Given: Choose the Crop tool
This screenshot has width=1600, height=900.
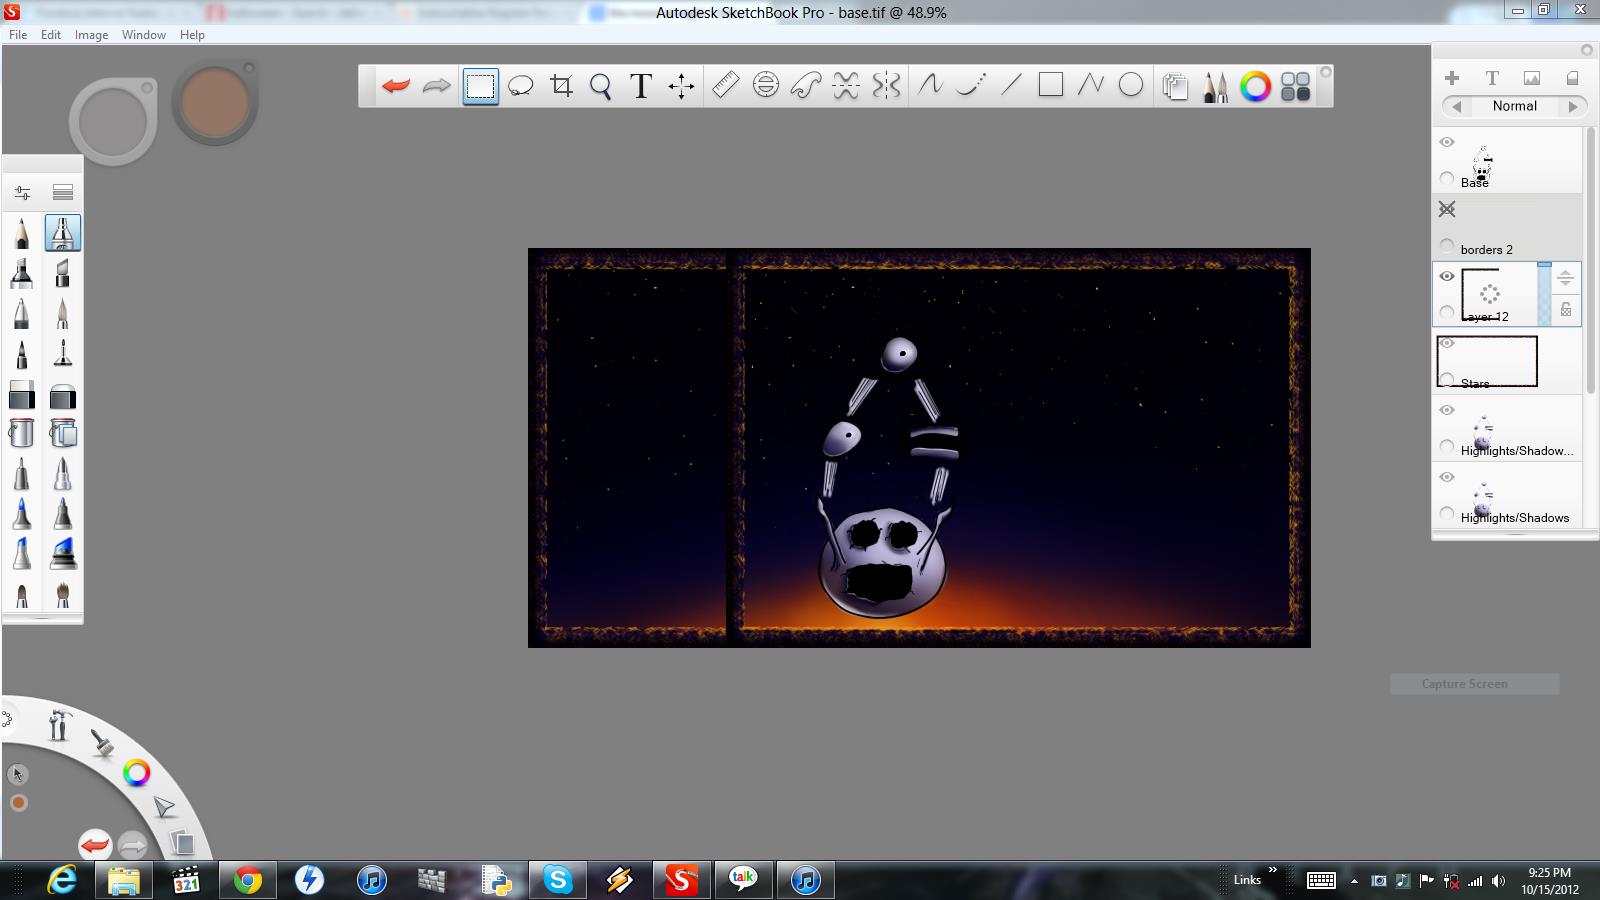Looking at the screenshot, I should 561,86.
